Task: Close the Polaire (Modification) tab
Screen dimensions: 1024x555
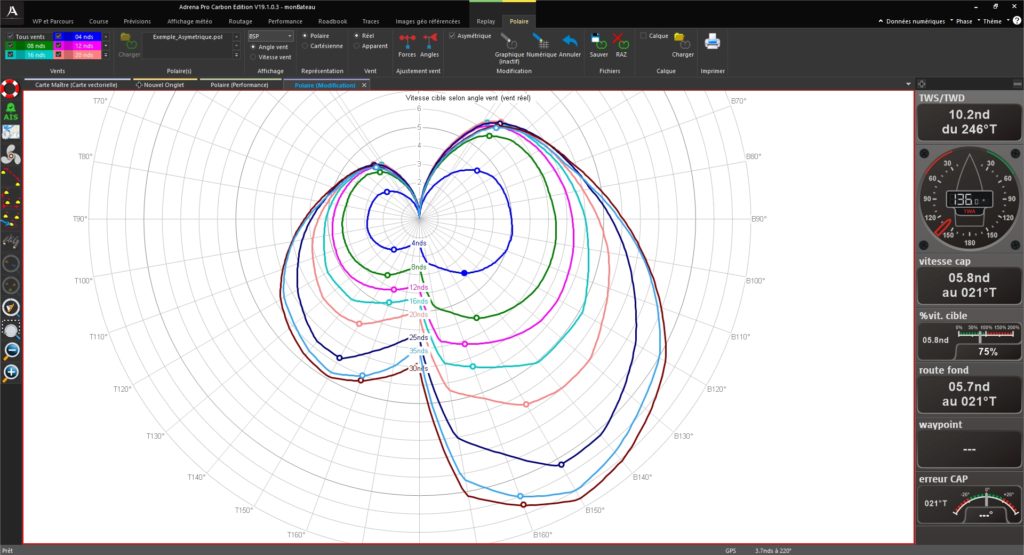Action: click(x=364, y=85)
